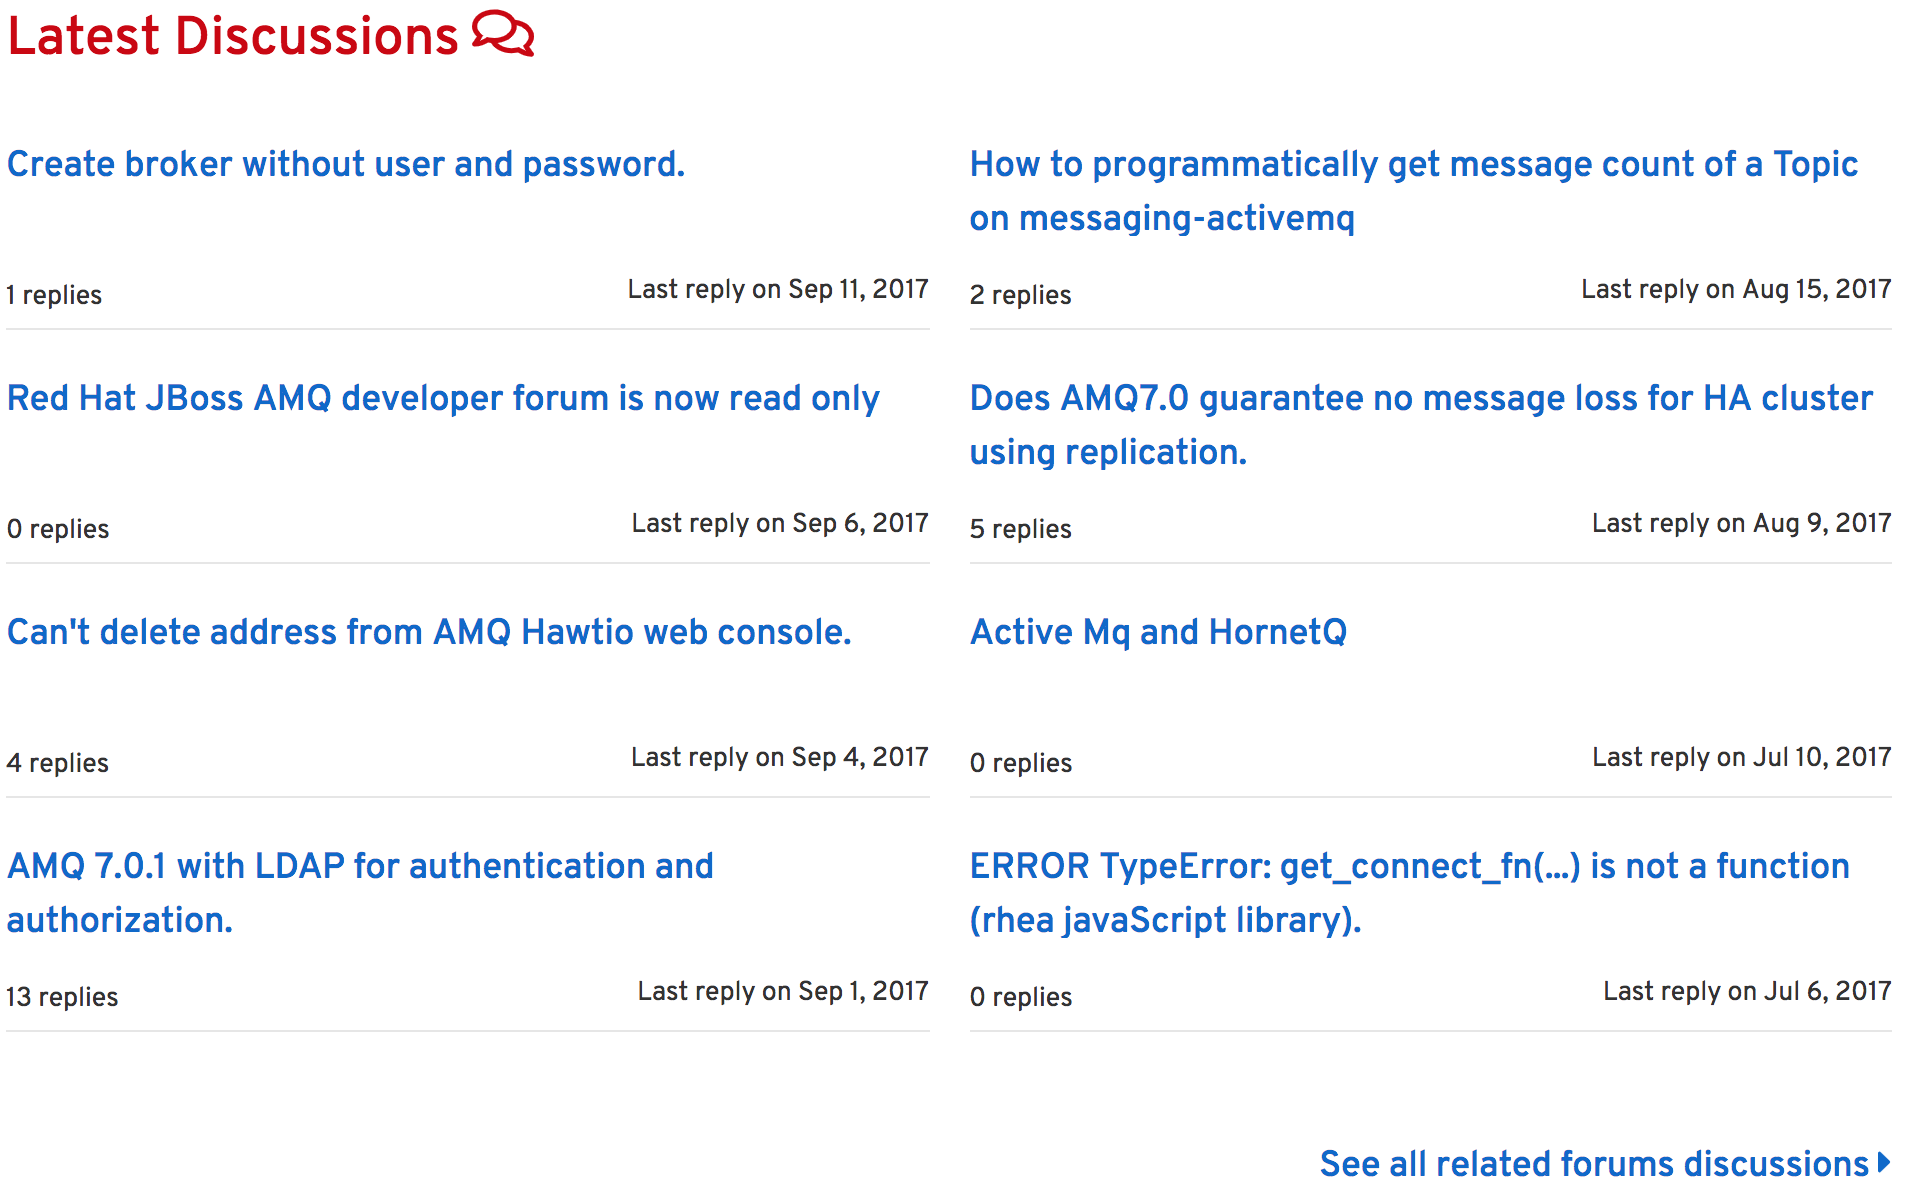Open 'ERROR TypeError: get_connect_fn' discussion

1409,866
